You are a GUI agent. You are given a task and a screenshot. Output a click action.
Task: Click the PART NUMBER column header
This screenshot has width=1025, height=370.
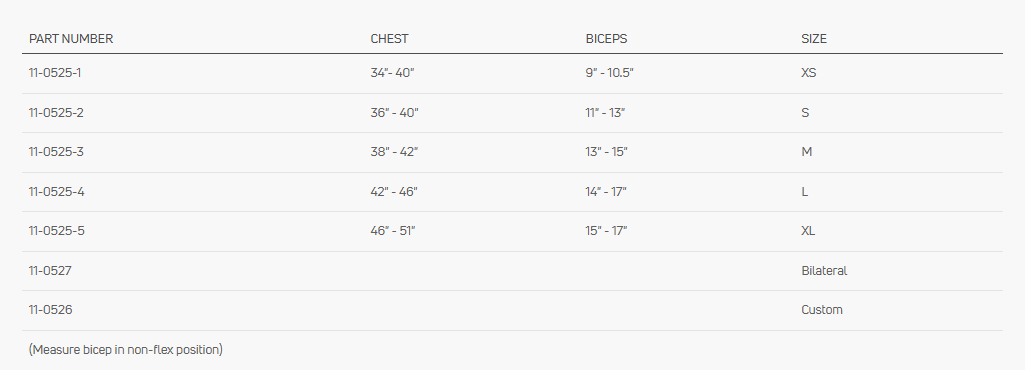(71, 39)
